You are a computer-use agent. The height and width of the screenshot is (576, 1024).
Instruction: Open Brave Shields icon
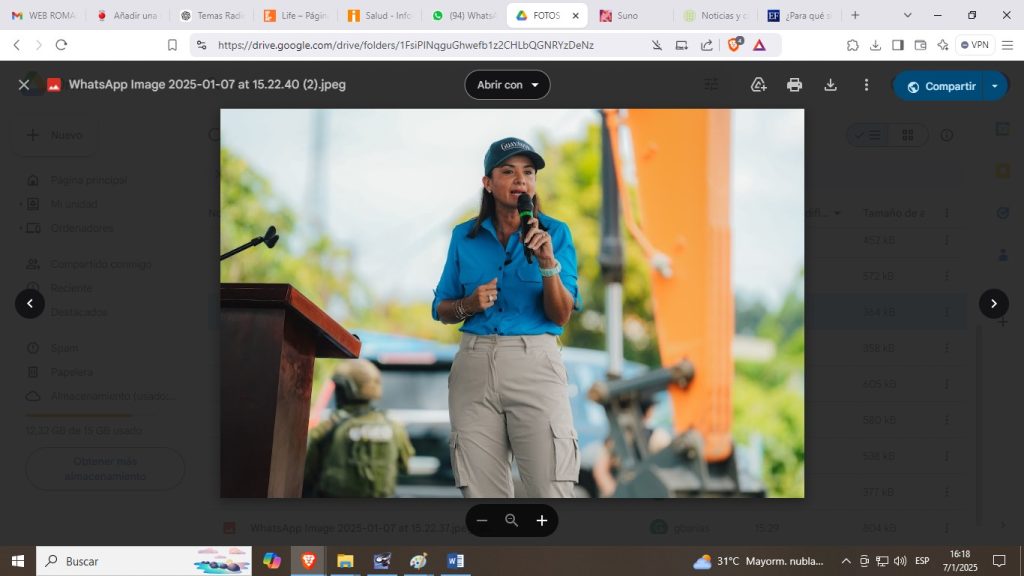click(x=734, y=44)
